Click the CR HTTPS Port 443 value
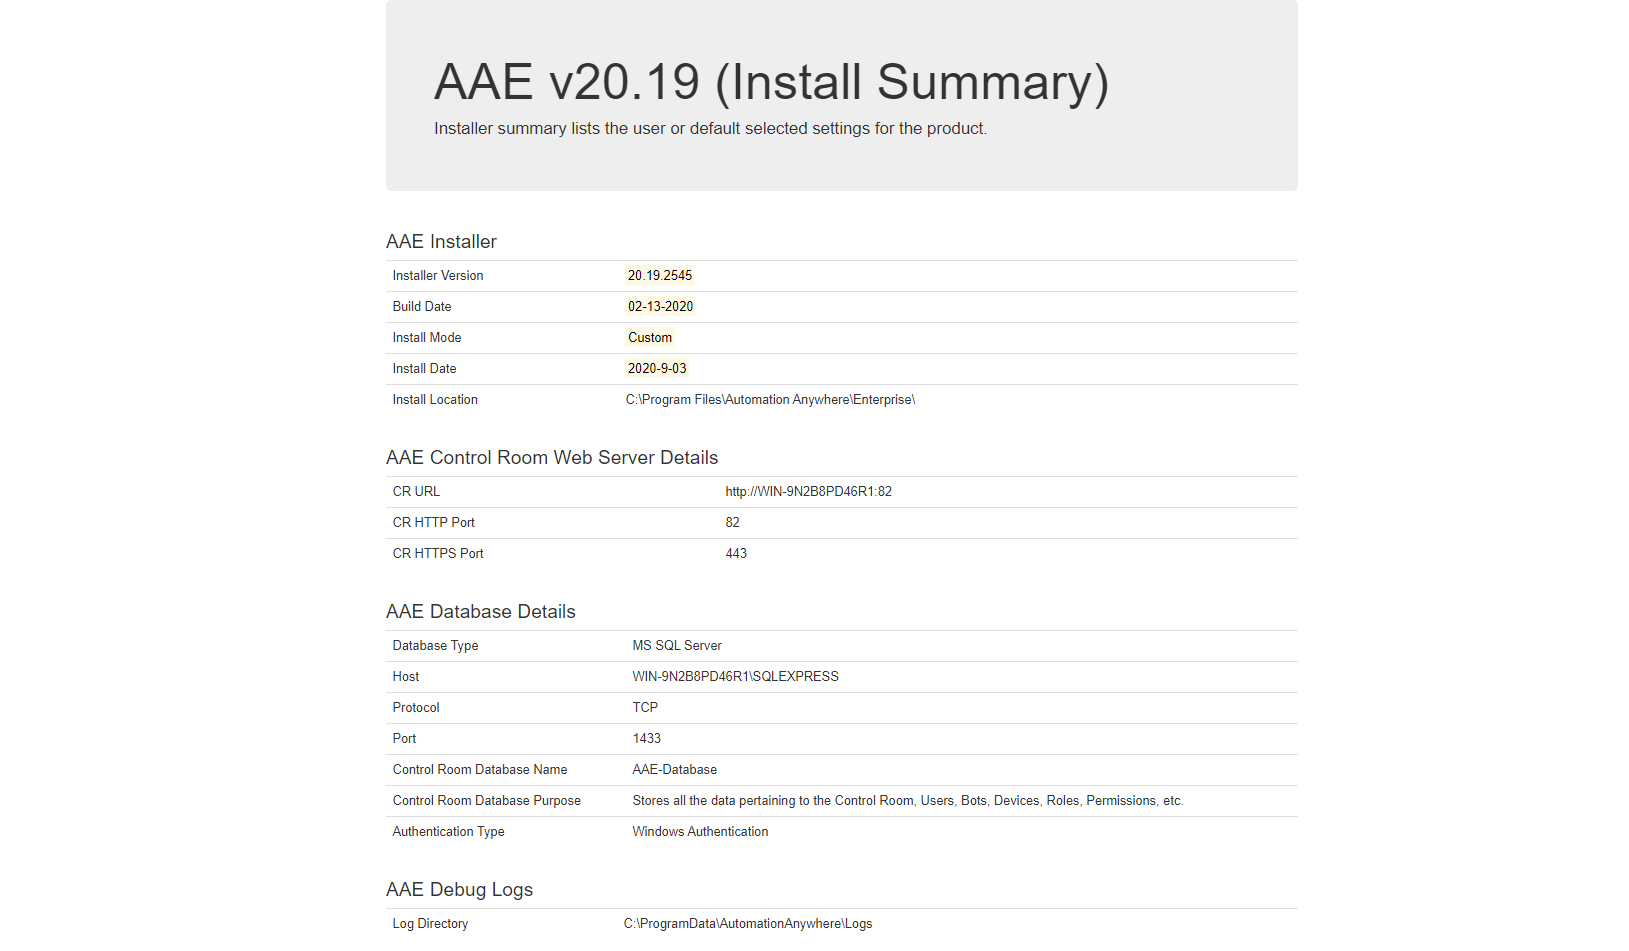 pos(736,553)
